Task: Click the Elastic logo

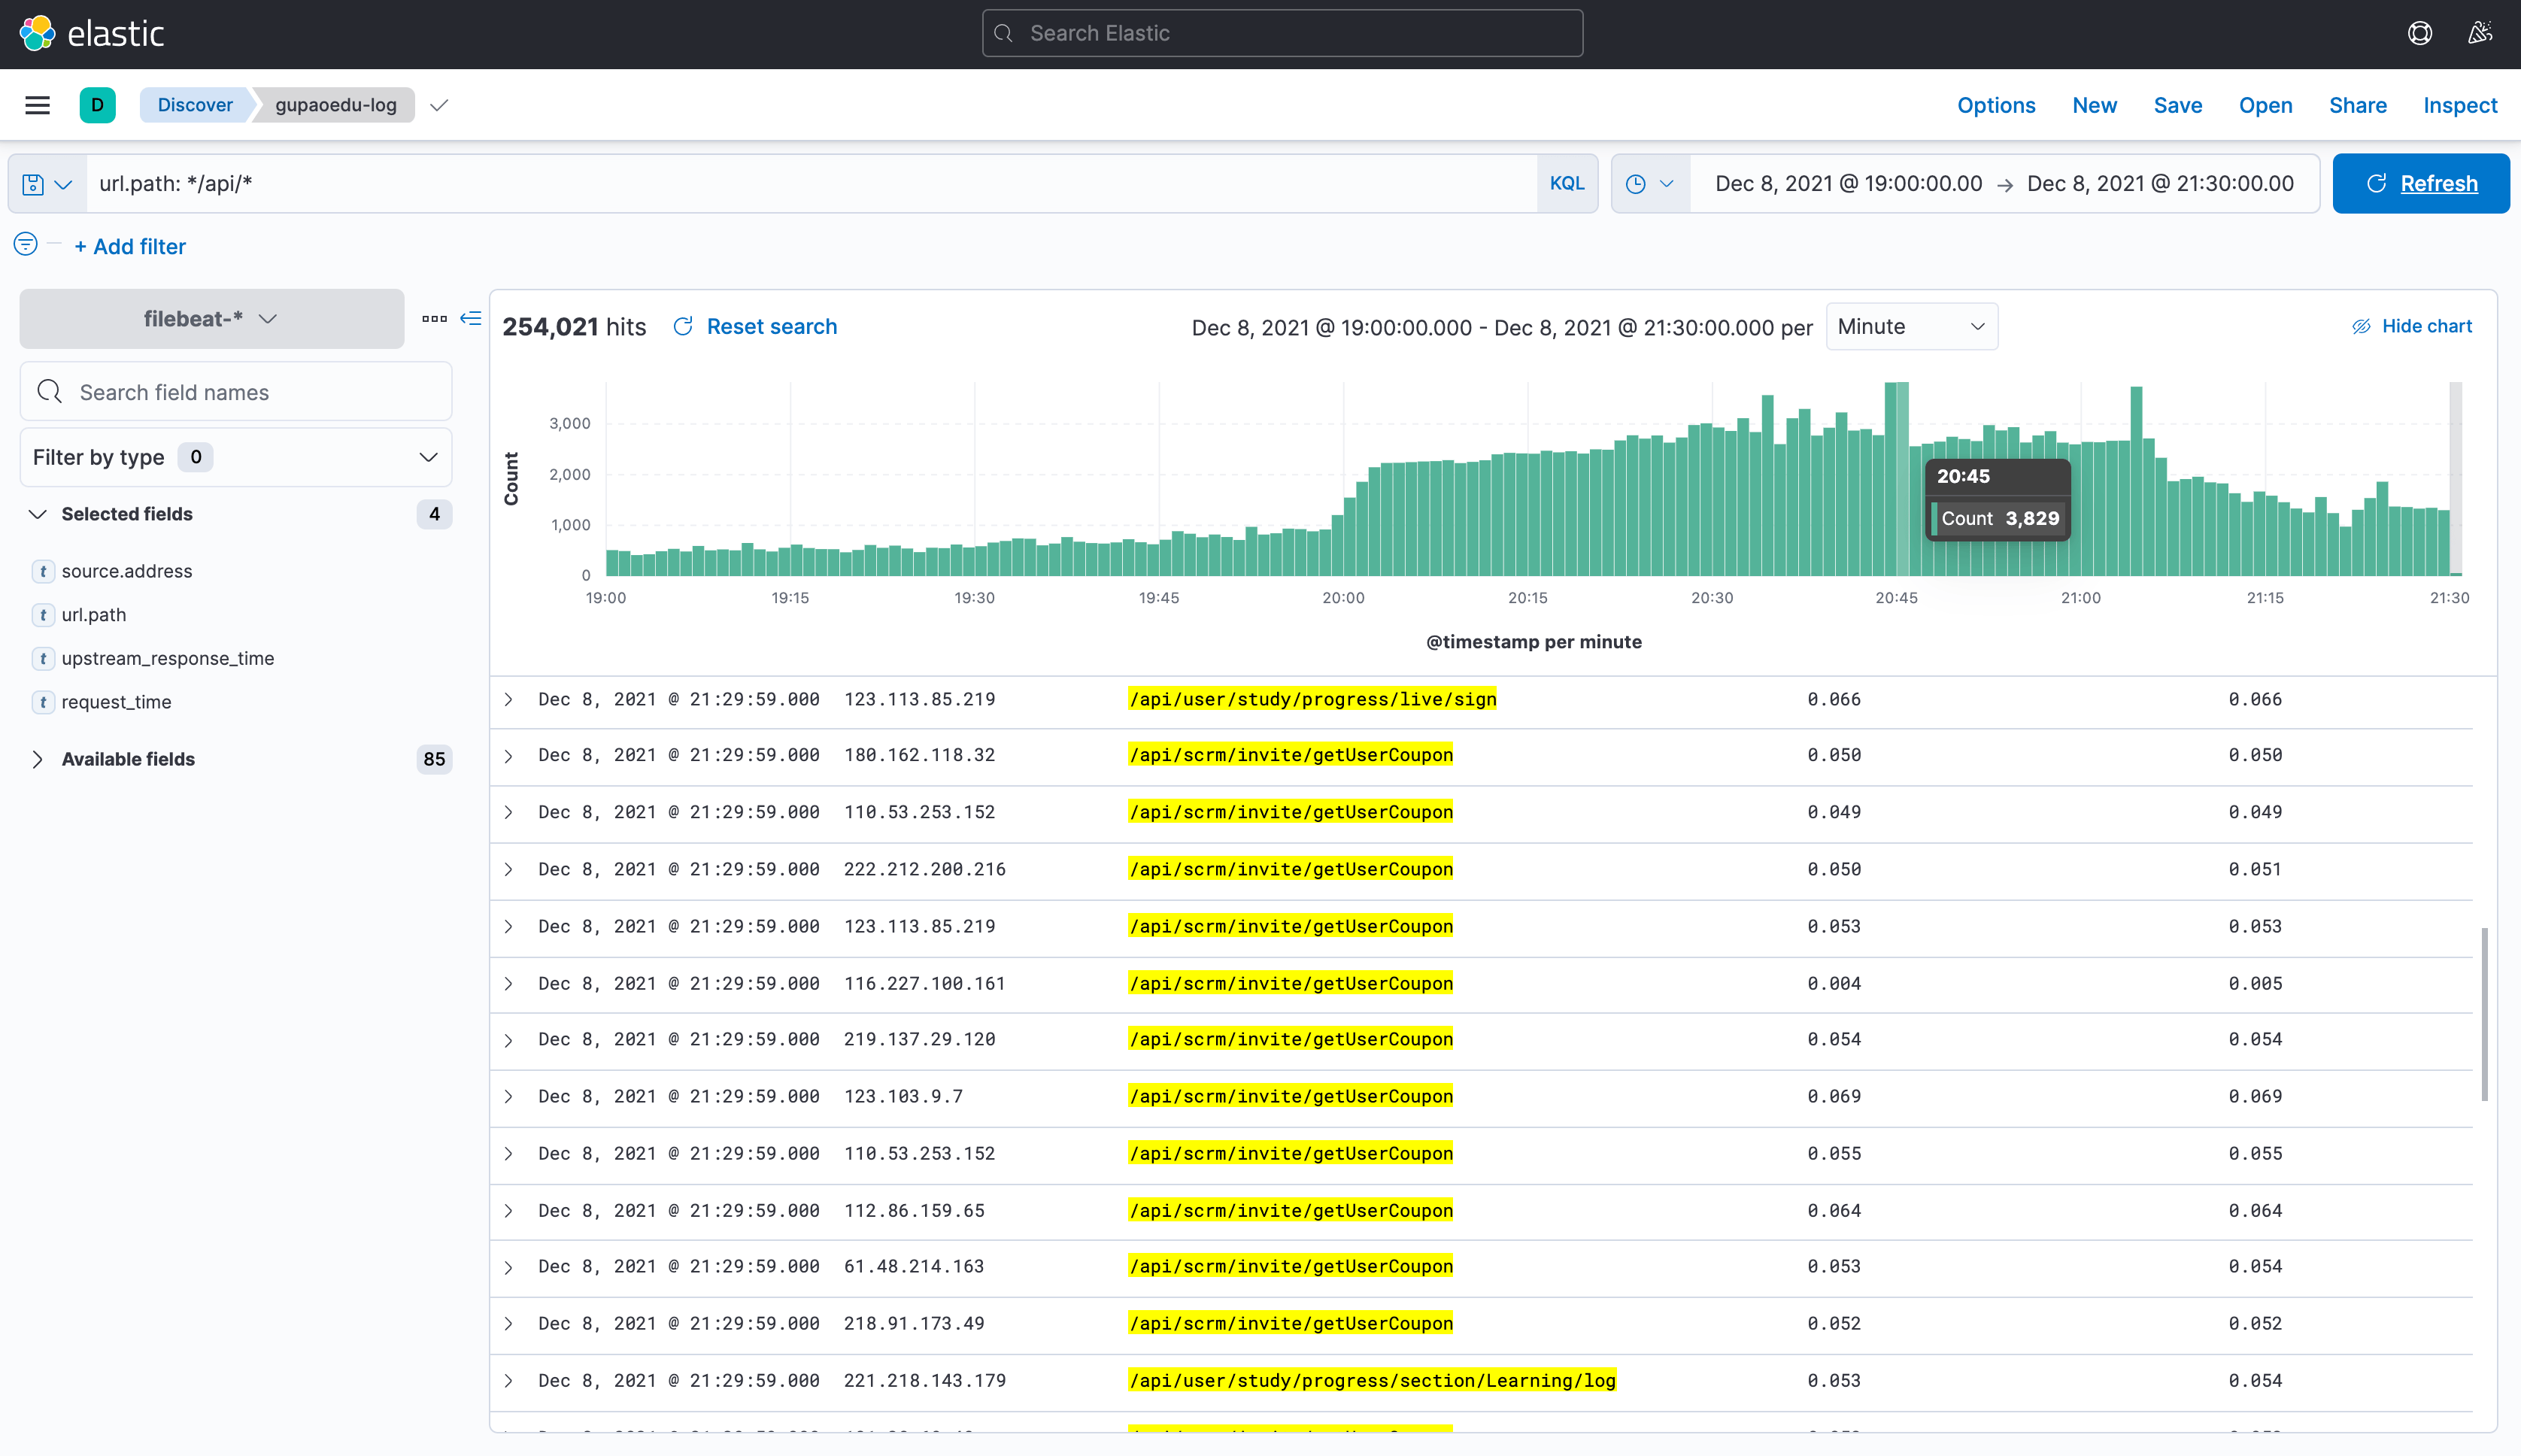Action: (92, 33)
